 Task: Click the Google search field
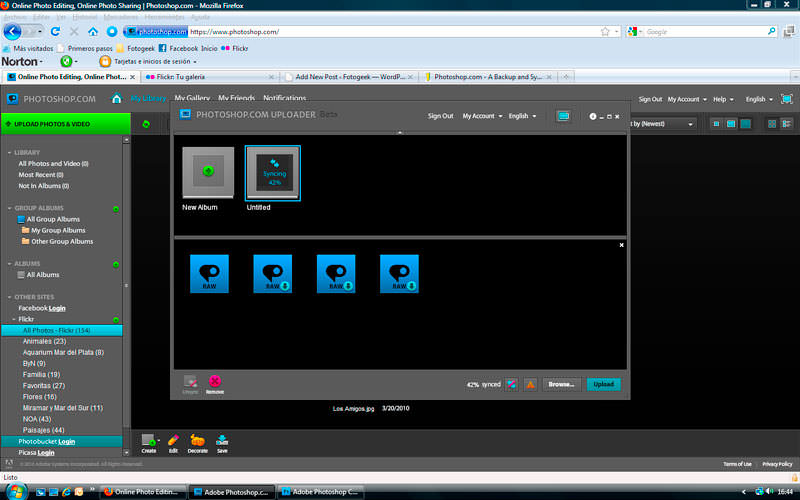pyautogui.click(x=705, y=32)
